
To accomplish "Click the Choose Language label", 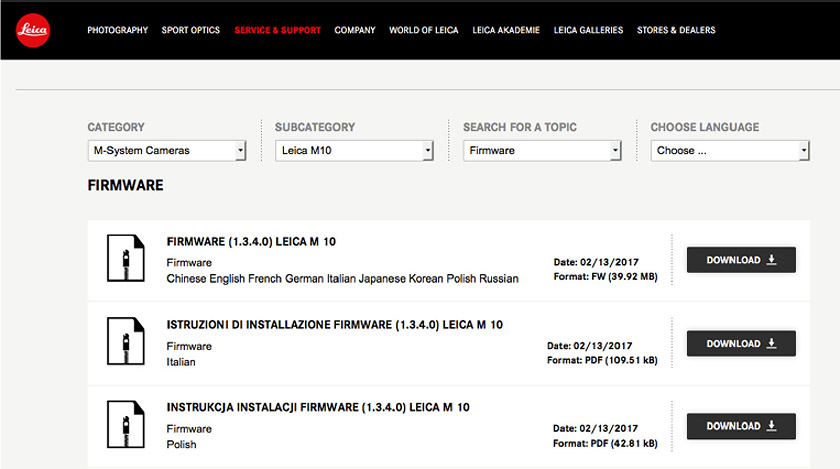I will point(705,127).
